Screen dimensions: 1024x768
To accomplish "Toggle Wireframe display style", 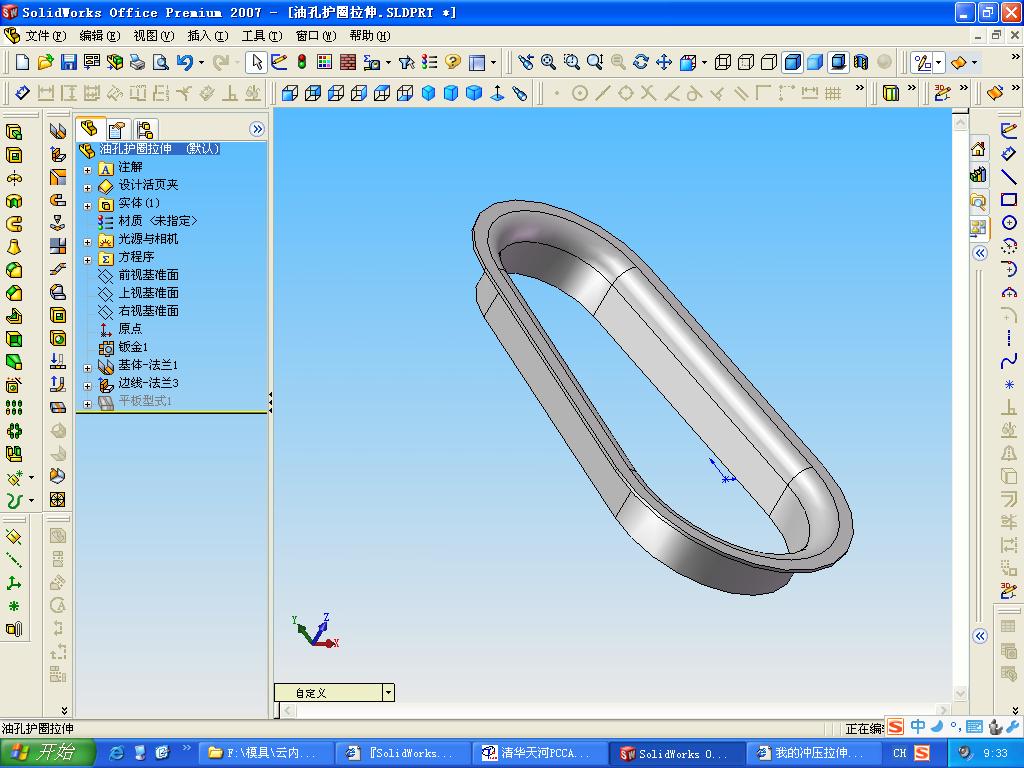I will point(723,62).
